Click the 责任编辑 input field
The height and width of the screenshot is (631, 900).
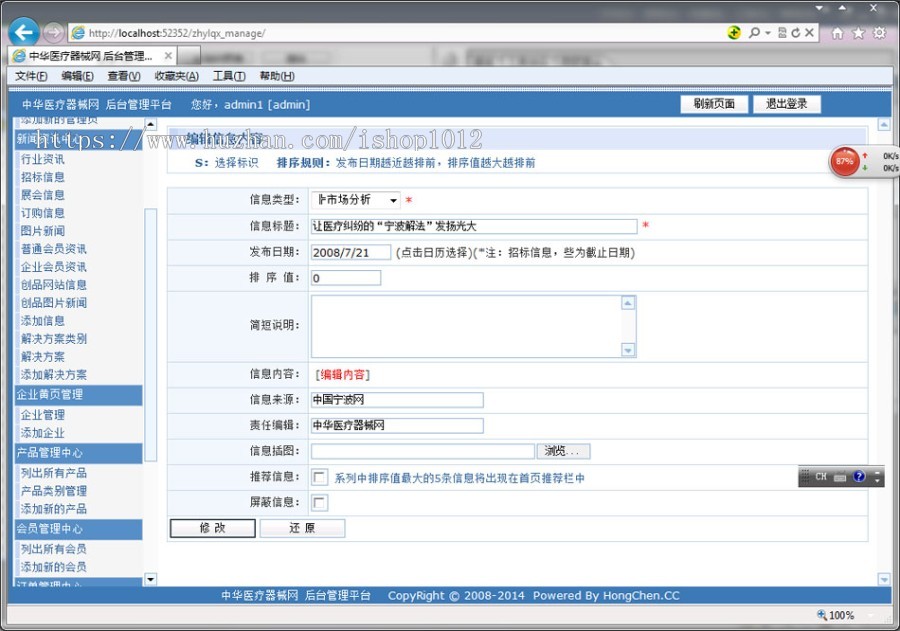click(397, 425)
